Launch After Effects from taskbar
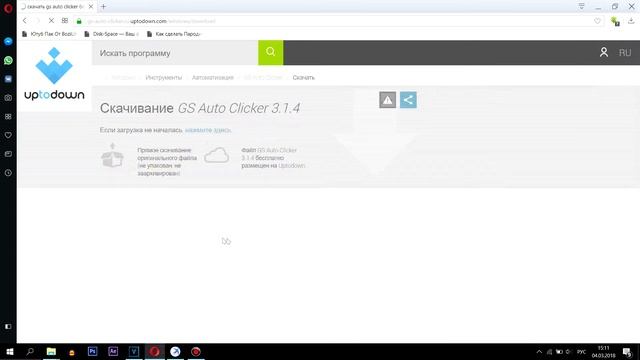 [x=113, y=352]
